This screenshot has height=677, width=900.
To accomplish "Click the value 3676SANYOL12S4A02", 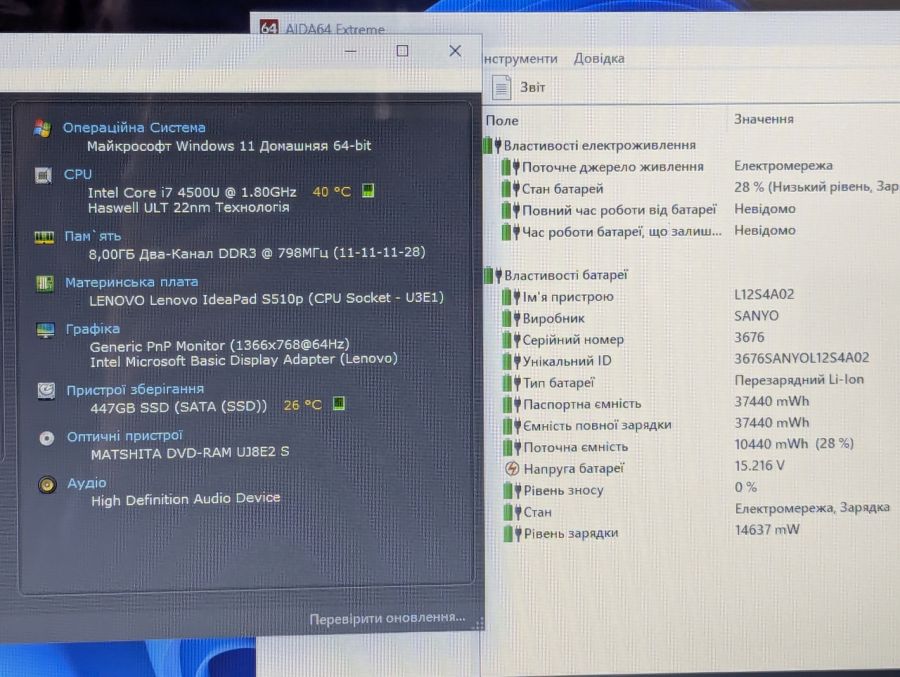I will click(801, 358).
